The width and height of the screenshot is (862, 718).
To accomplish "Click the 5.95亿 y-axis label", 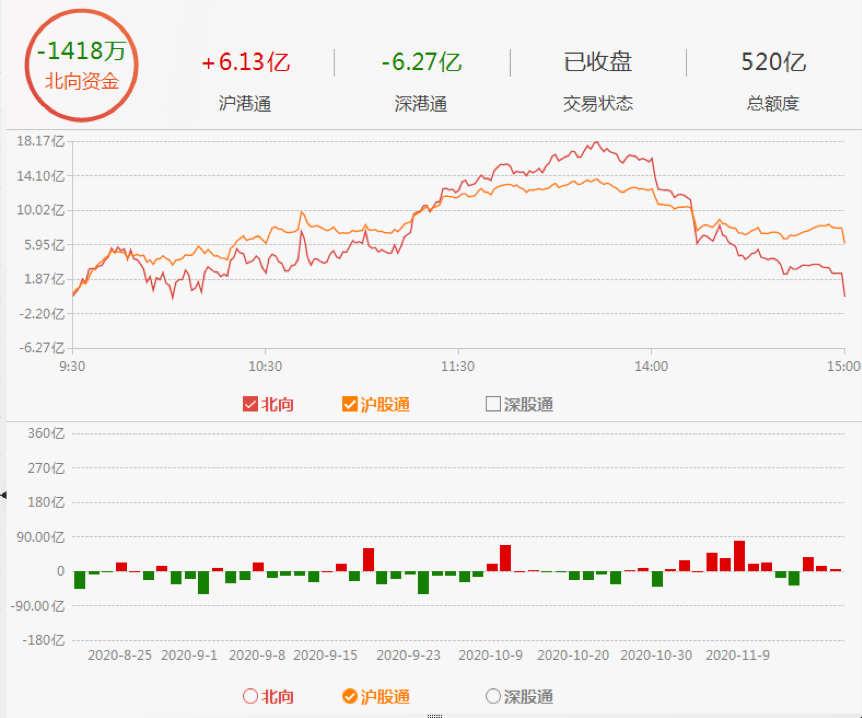I will tap(45, 245).
